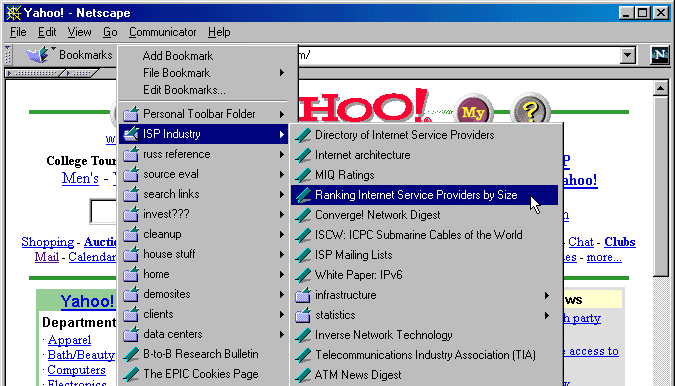Click folder icon beside search links
Image resolution: width=675 pixels, height=386 pixels.
pos(131,194)
